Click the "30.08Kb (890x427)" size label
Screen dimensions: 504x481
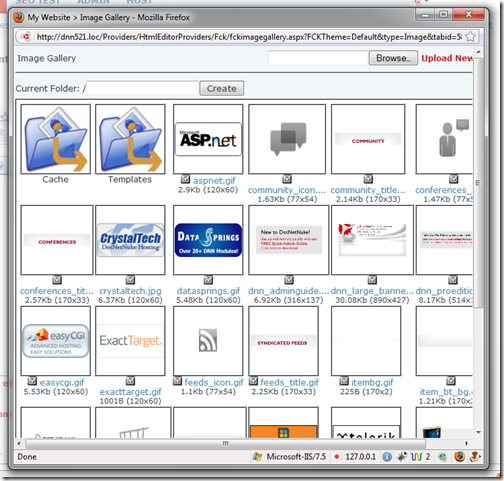click(372, 300)
